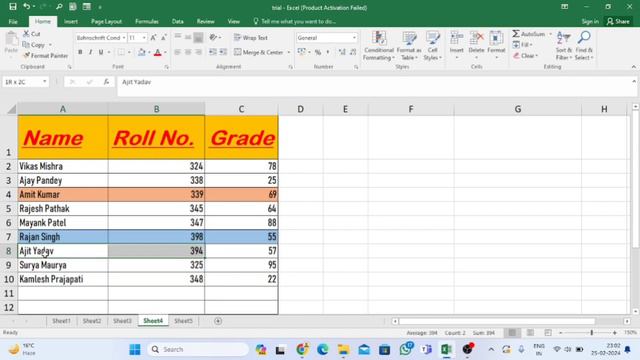The height and width of the screenshot is (360, 640).
Task: Decrease font size with the small A icon
Action: pos(164,38)
